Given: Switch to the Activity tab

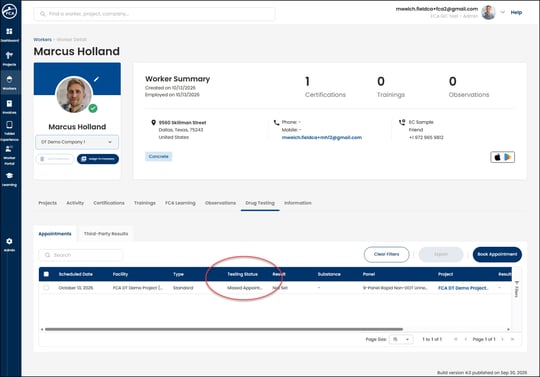Looking at the screenshot, I should [75, 203].
